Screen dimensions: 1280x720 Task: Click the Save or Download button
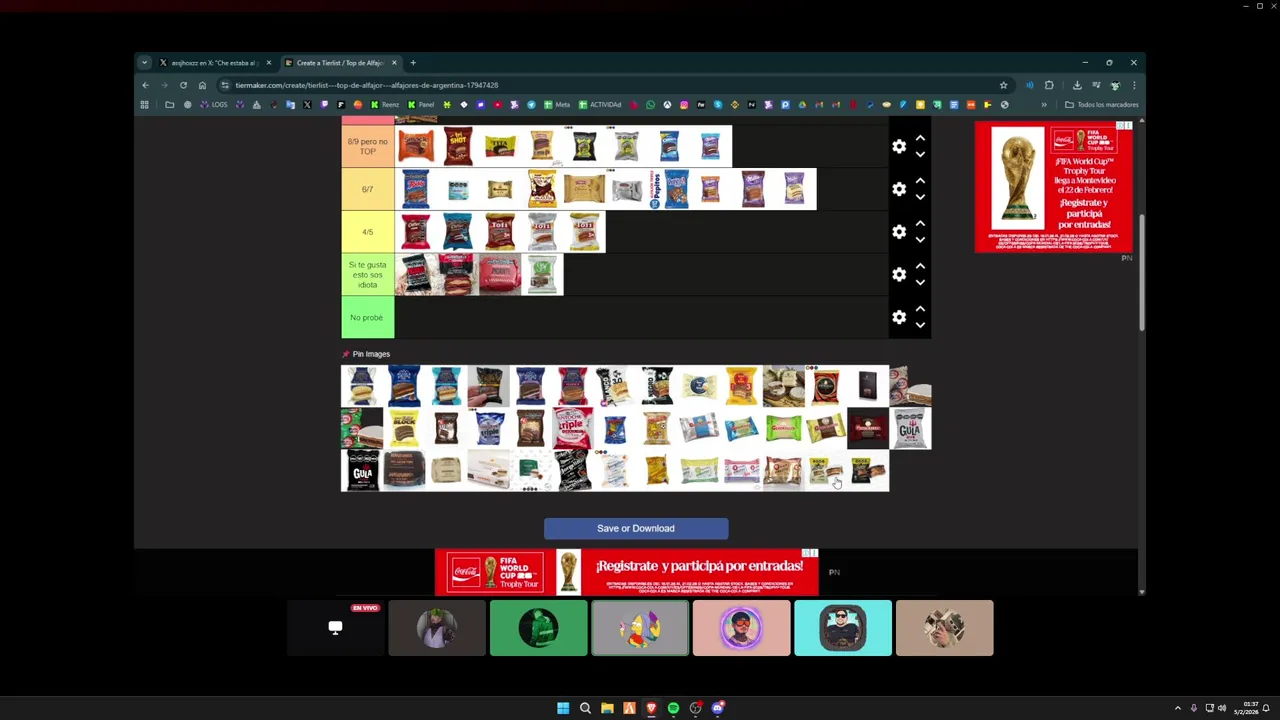(x=636, y=528)
